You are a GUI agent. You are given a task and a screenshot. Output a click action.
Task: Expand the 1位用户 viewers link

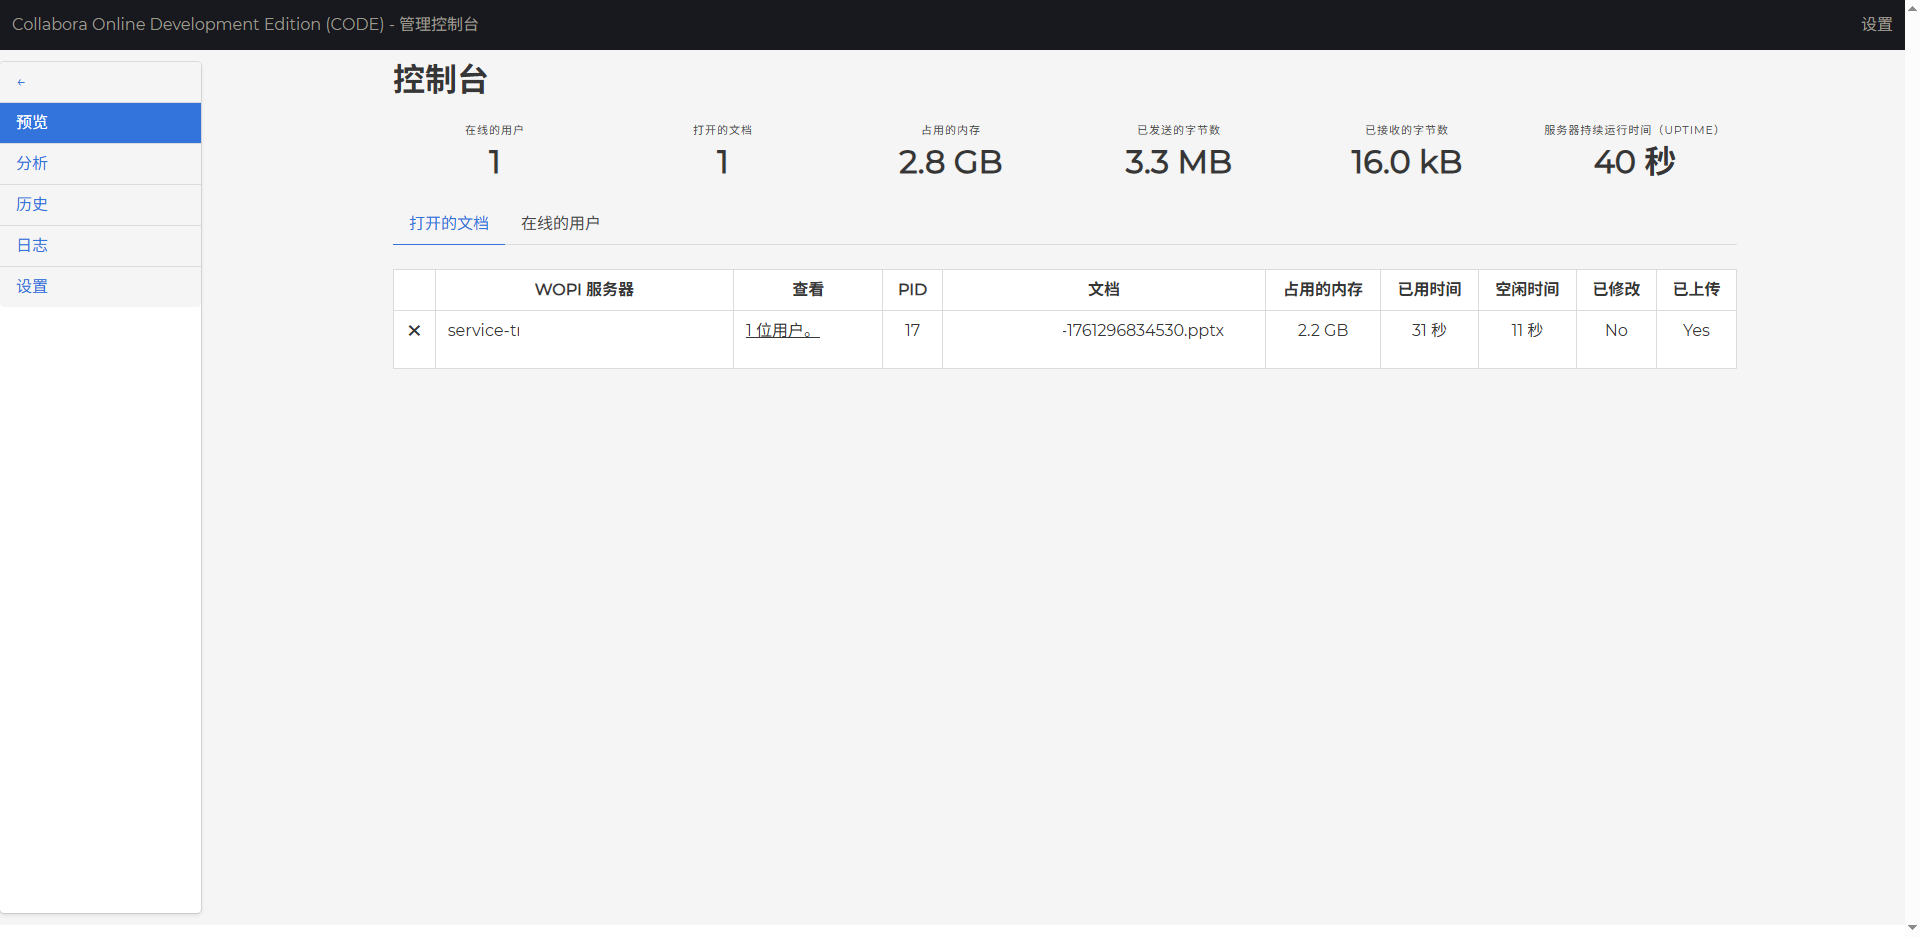point(782,331)
